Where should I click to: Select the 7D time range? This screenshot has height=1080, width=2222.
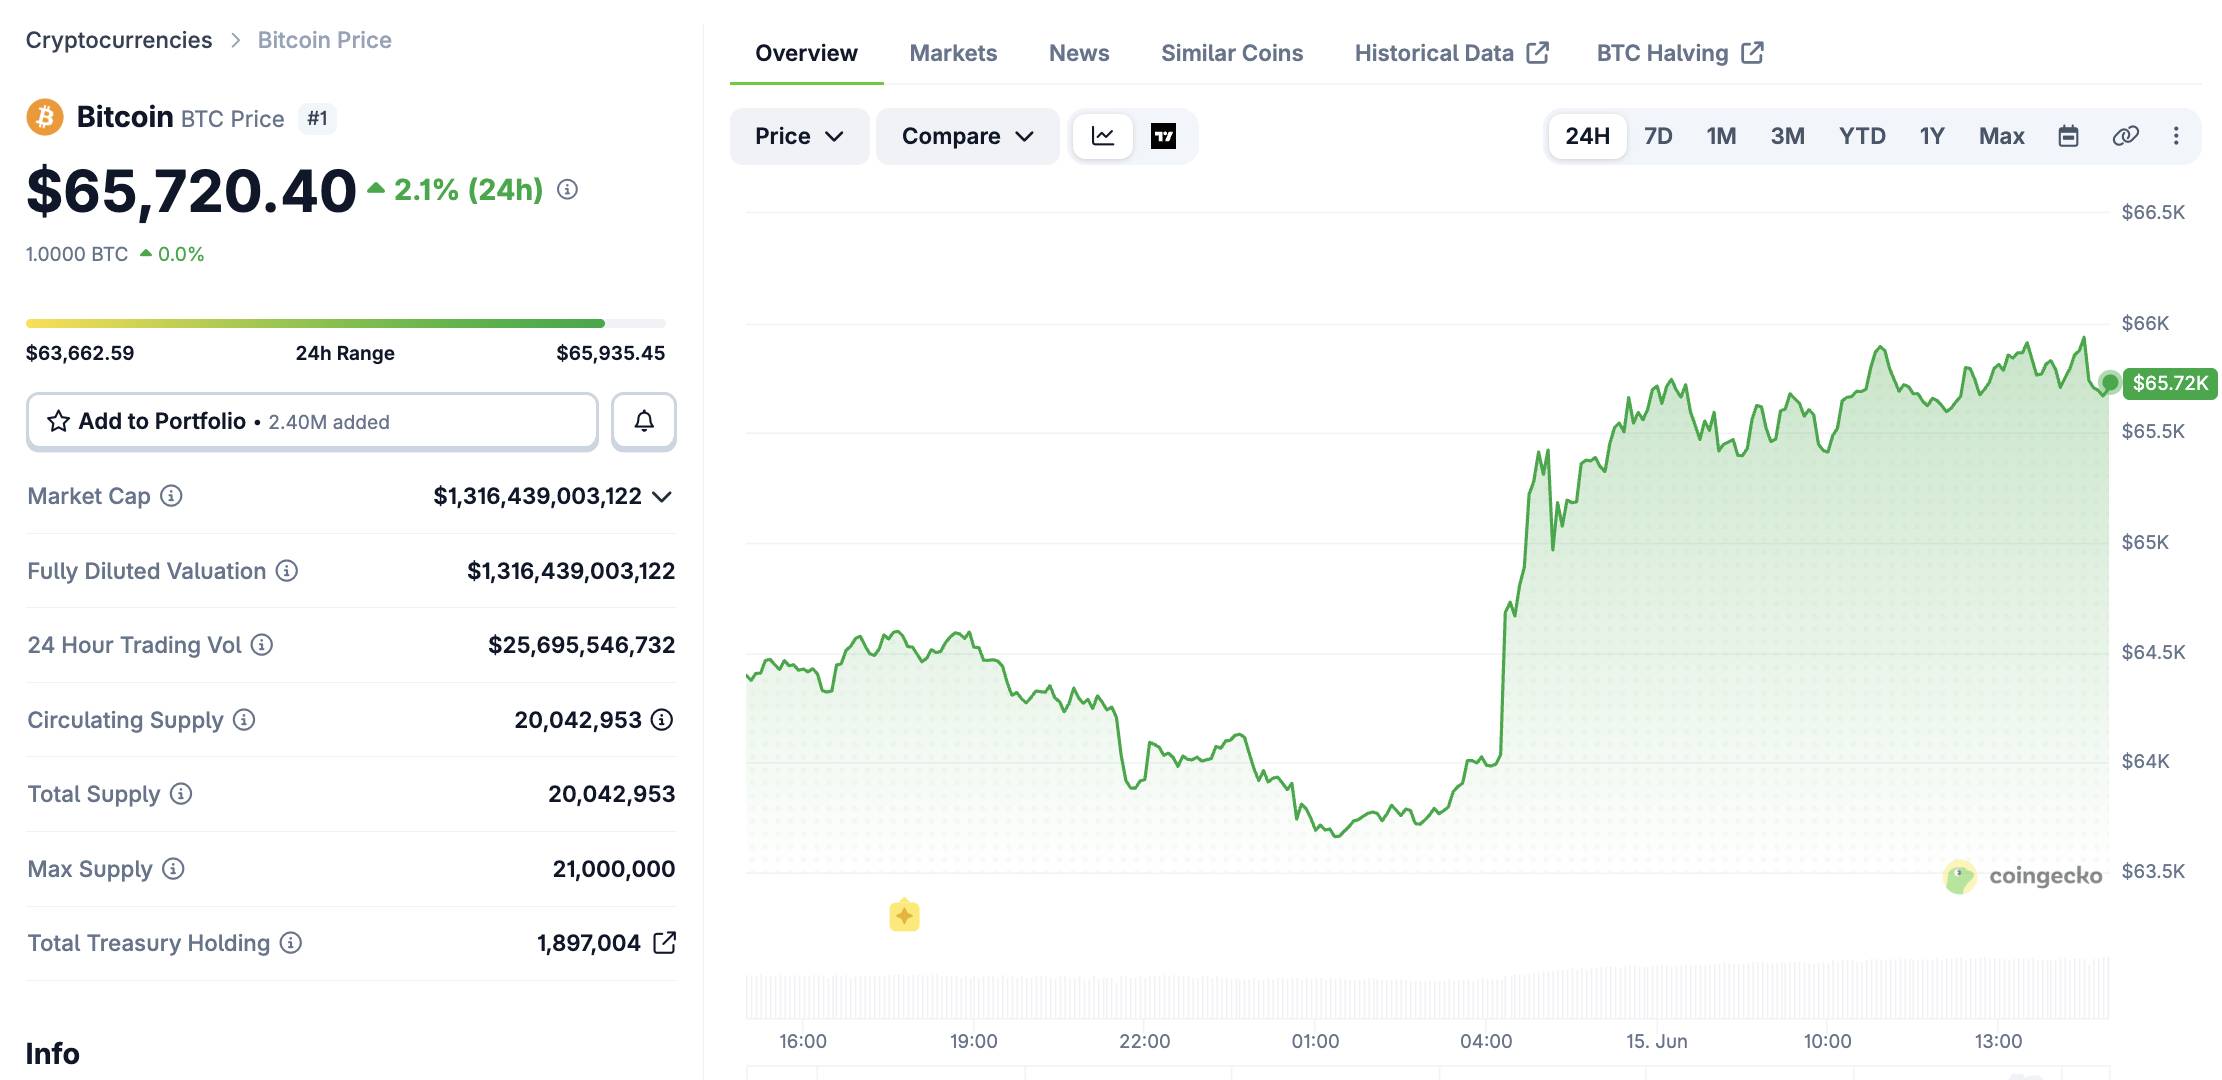(1658, 136)
